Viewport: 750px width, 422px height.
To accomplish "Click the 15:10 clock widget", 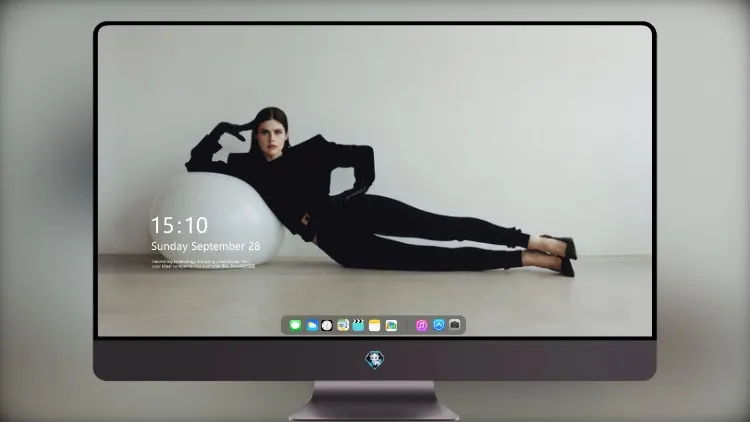I will tap(179, 225).
